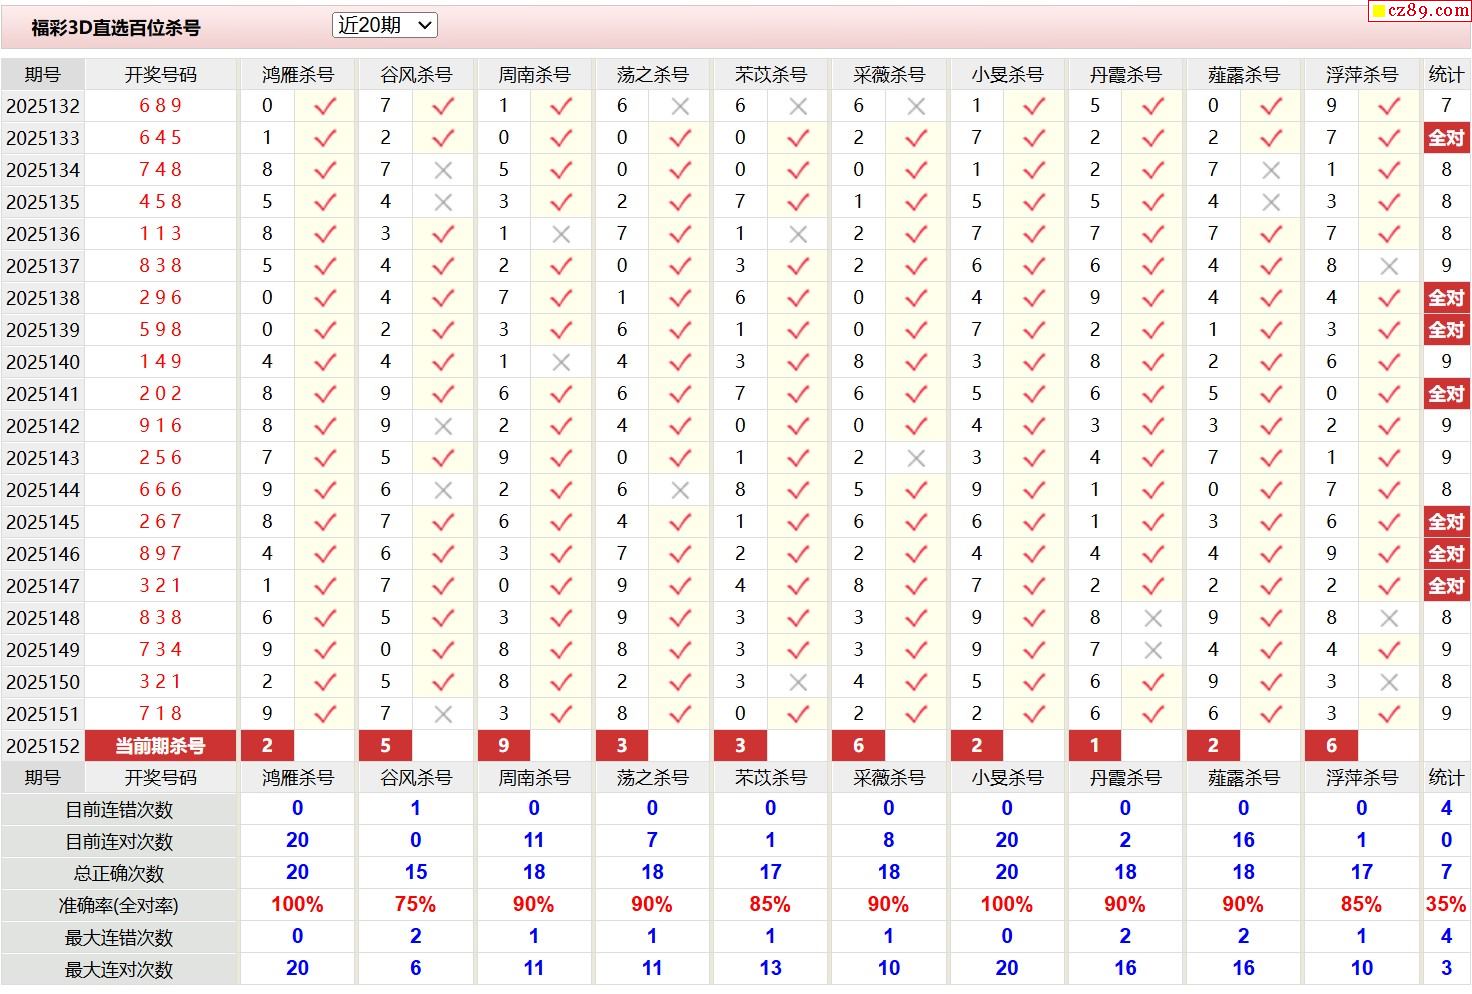Click winning number 6 8 9

(160, 105)
